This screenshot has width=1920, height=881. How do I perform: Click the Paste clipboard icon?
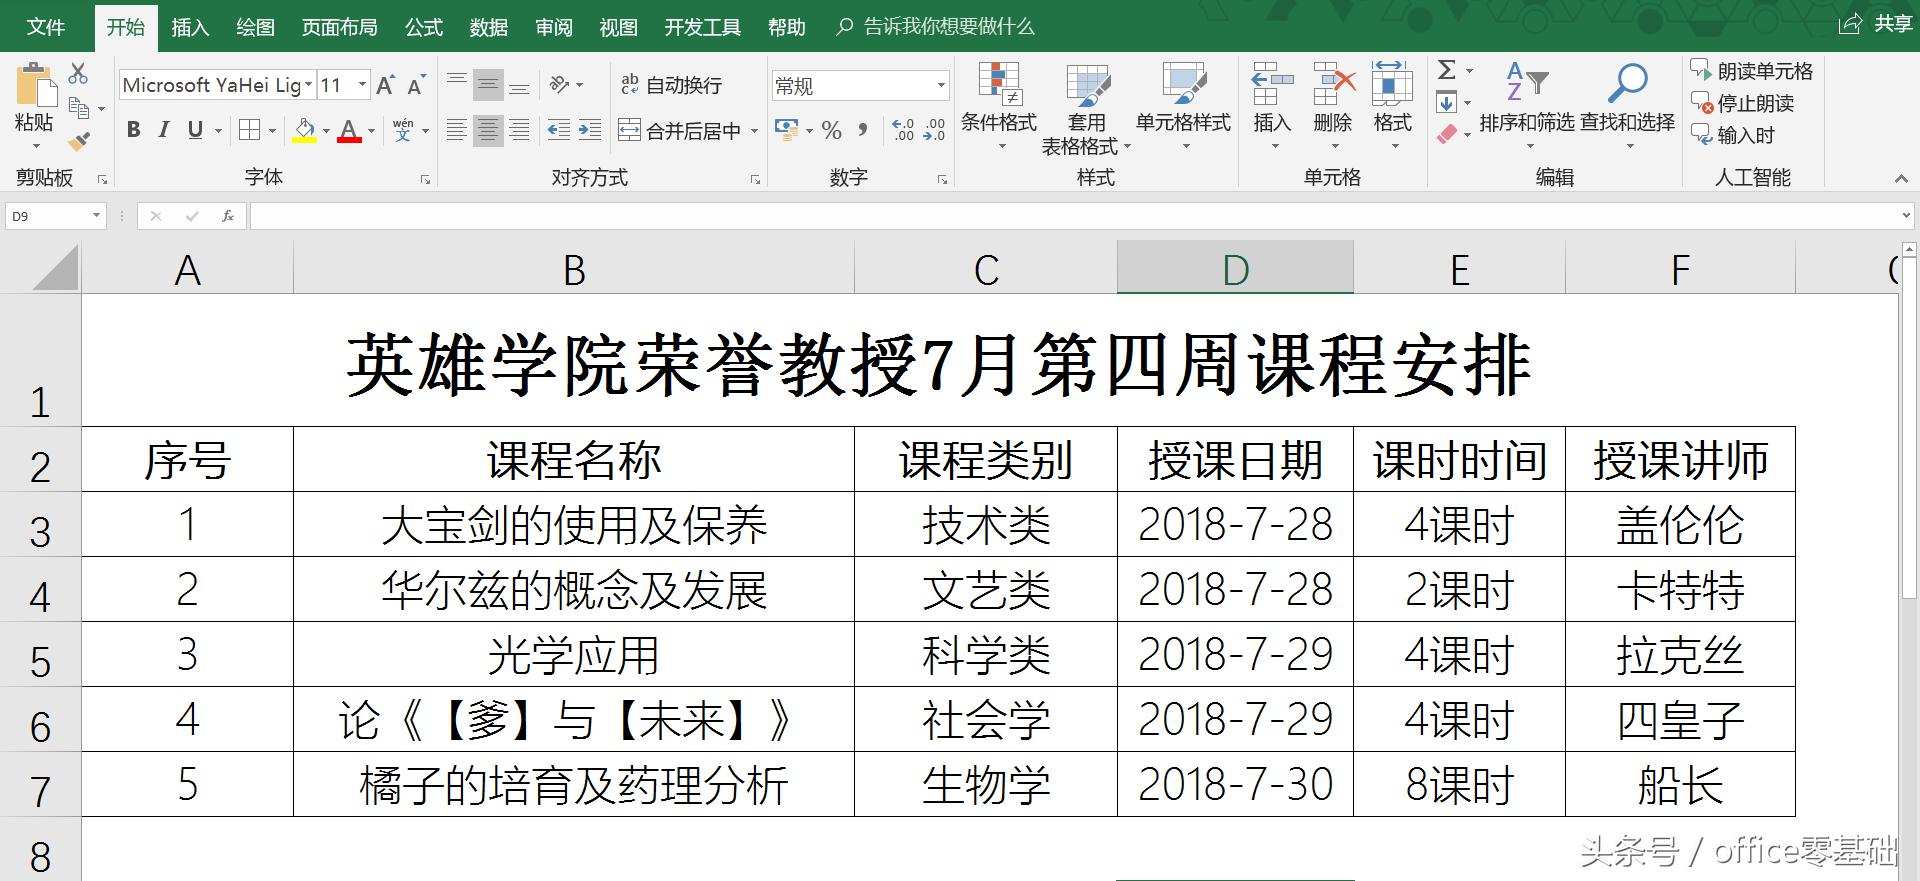click(x=36, y=86)
